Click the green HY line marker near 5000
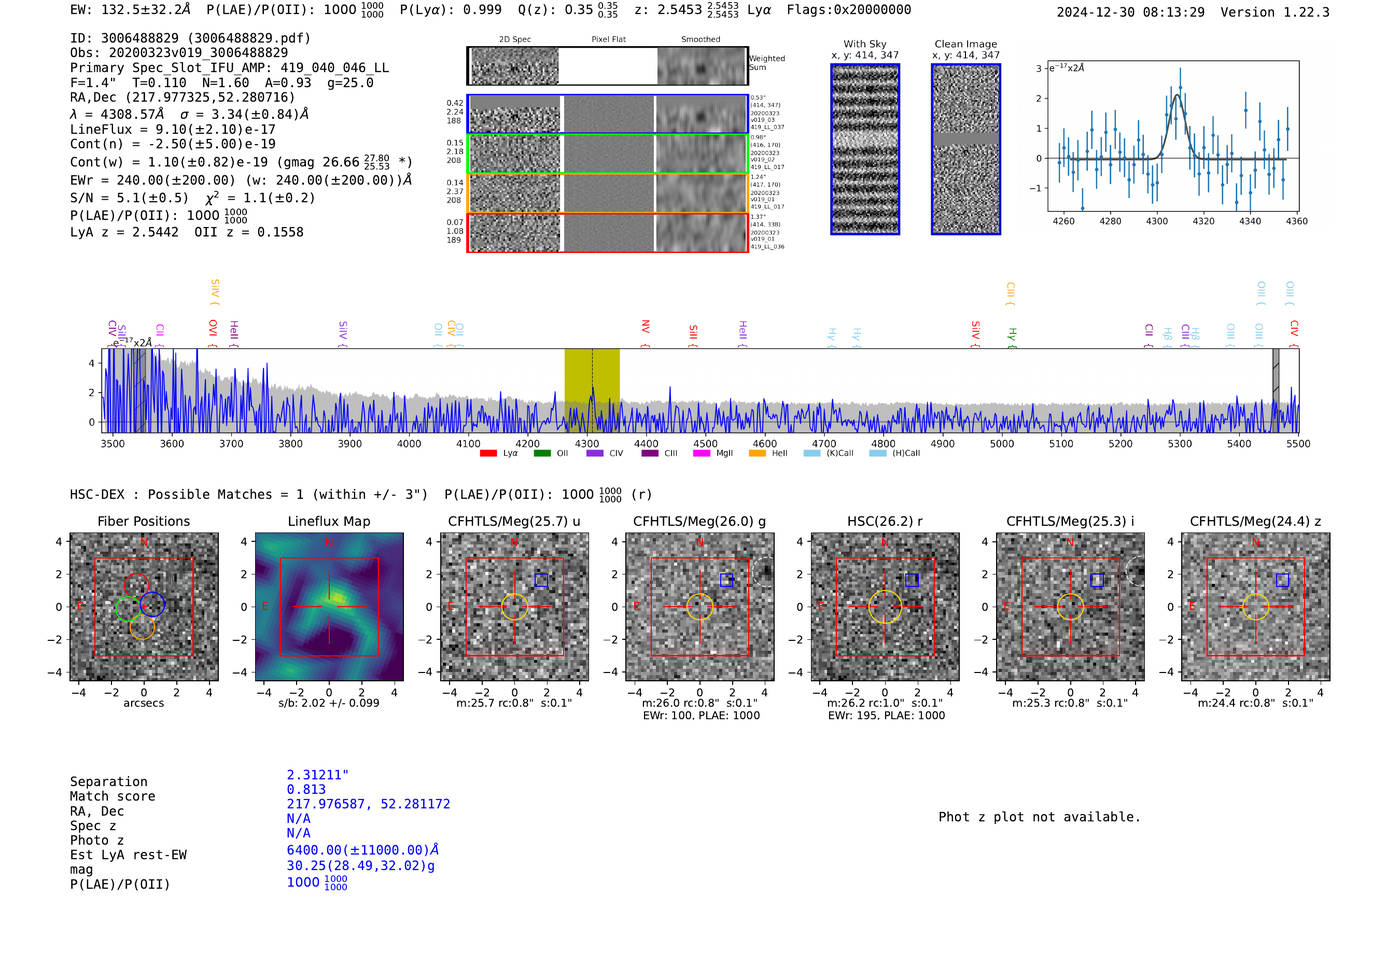 pyautogui.click(x=1012, y=334)
